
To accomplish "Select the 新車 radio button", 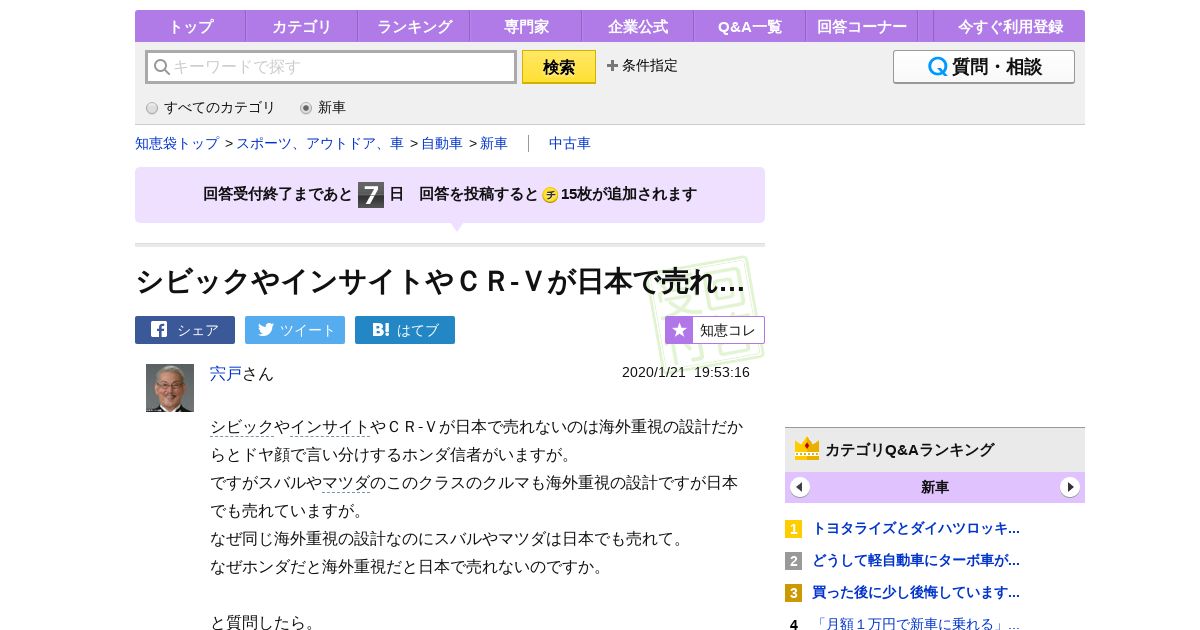I will [306, 108].
